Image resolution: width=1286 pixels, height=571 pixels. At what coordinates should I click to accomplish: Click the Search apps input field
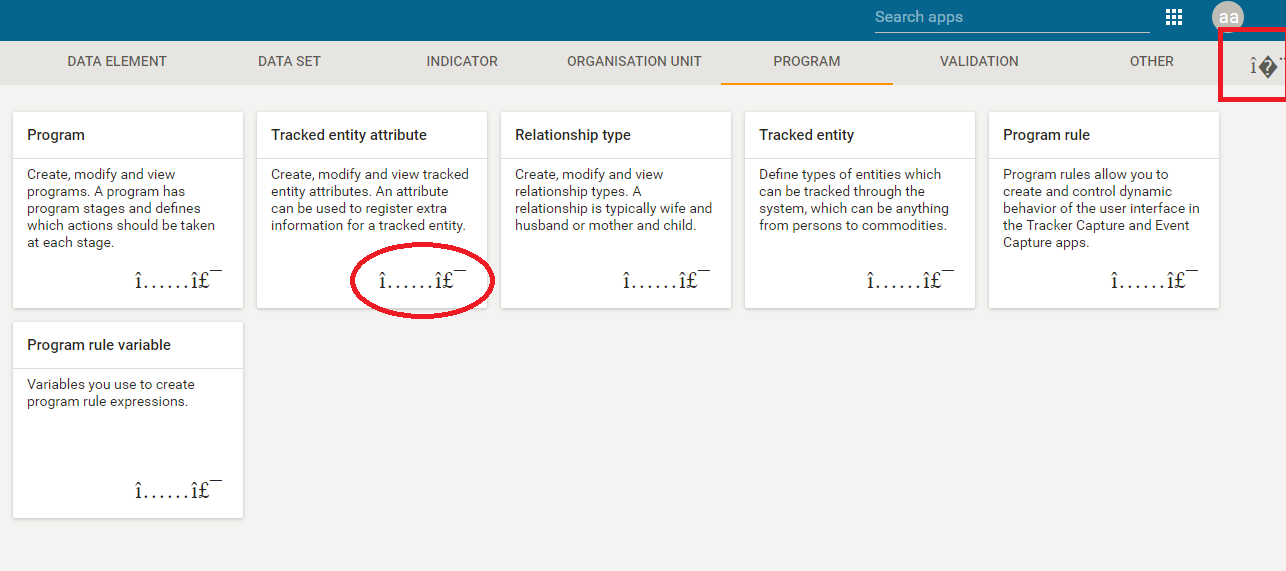1010,17
